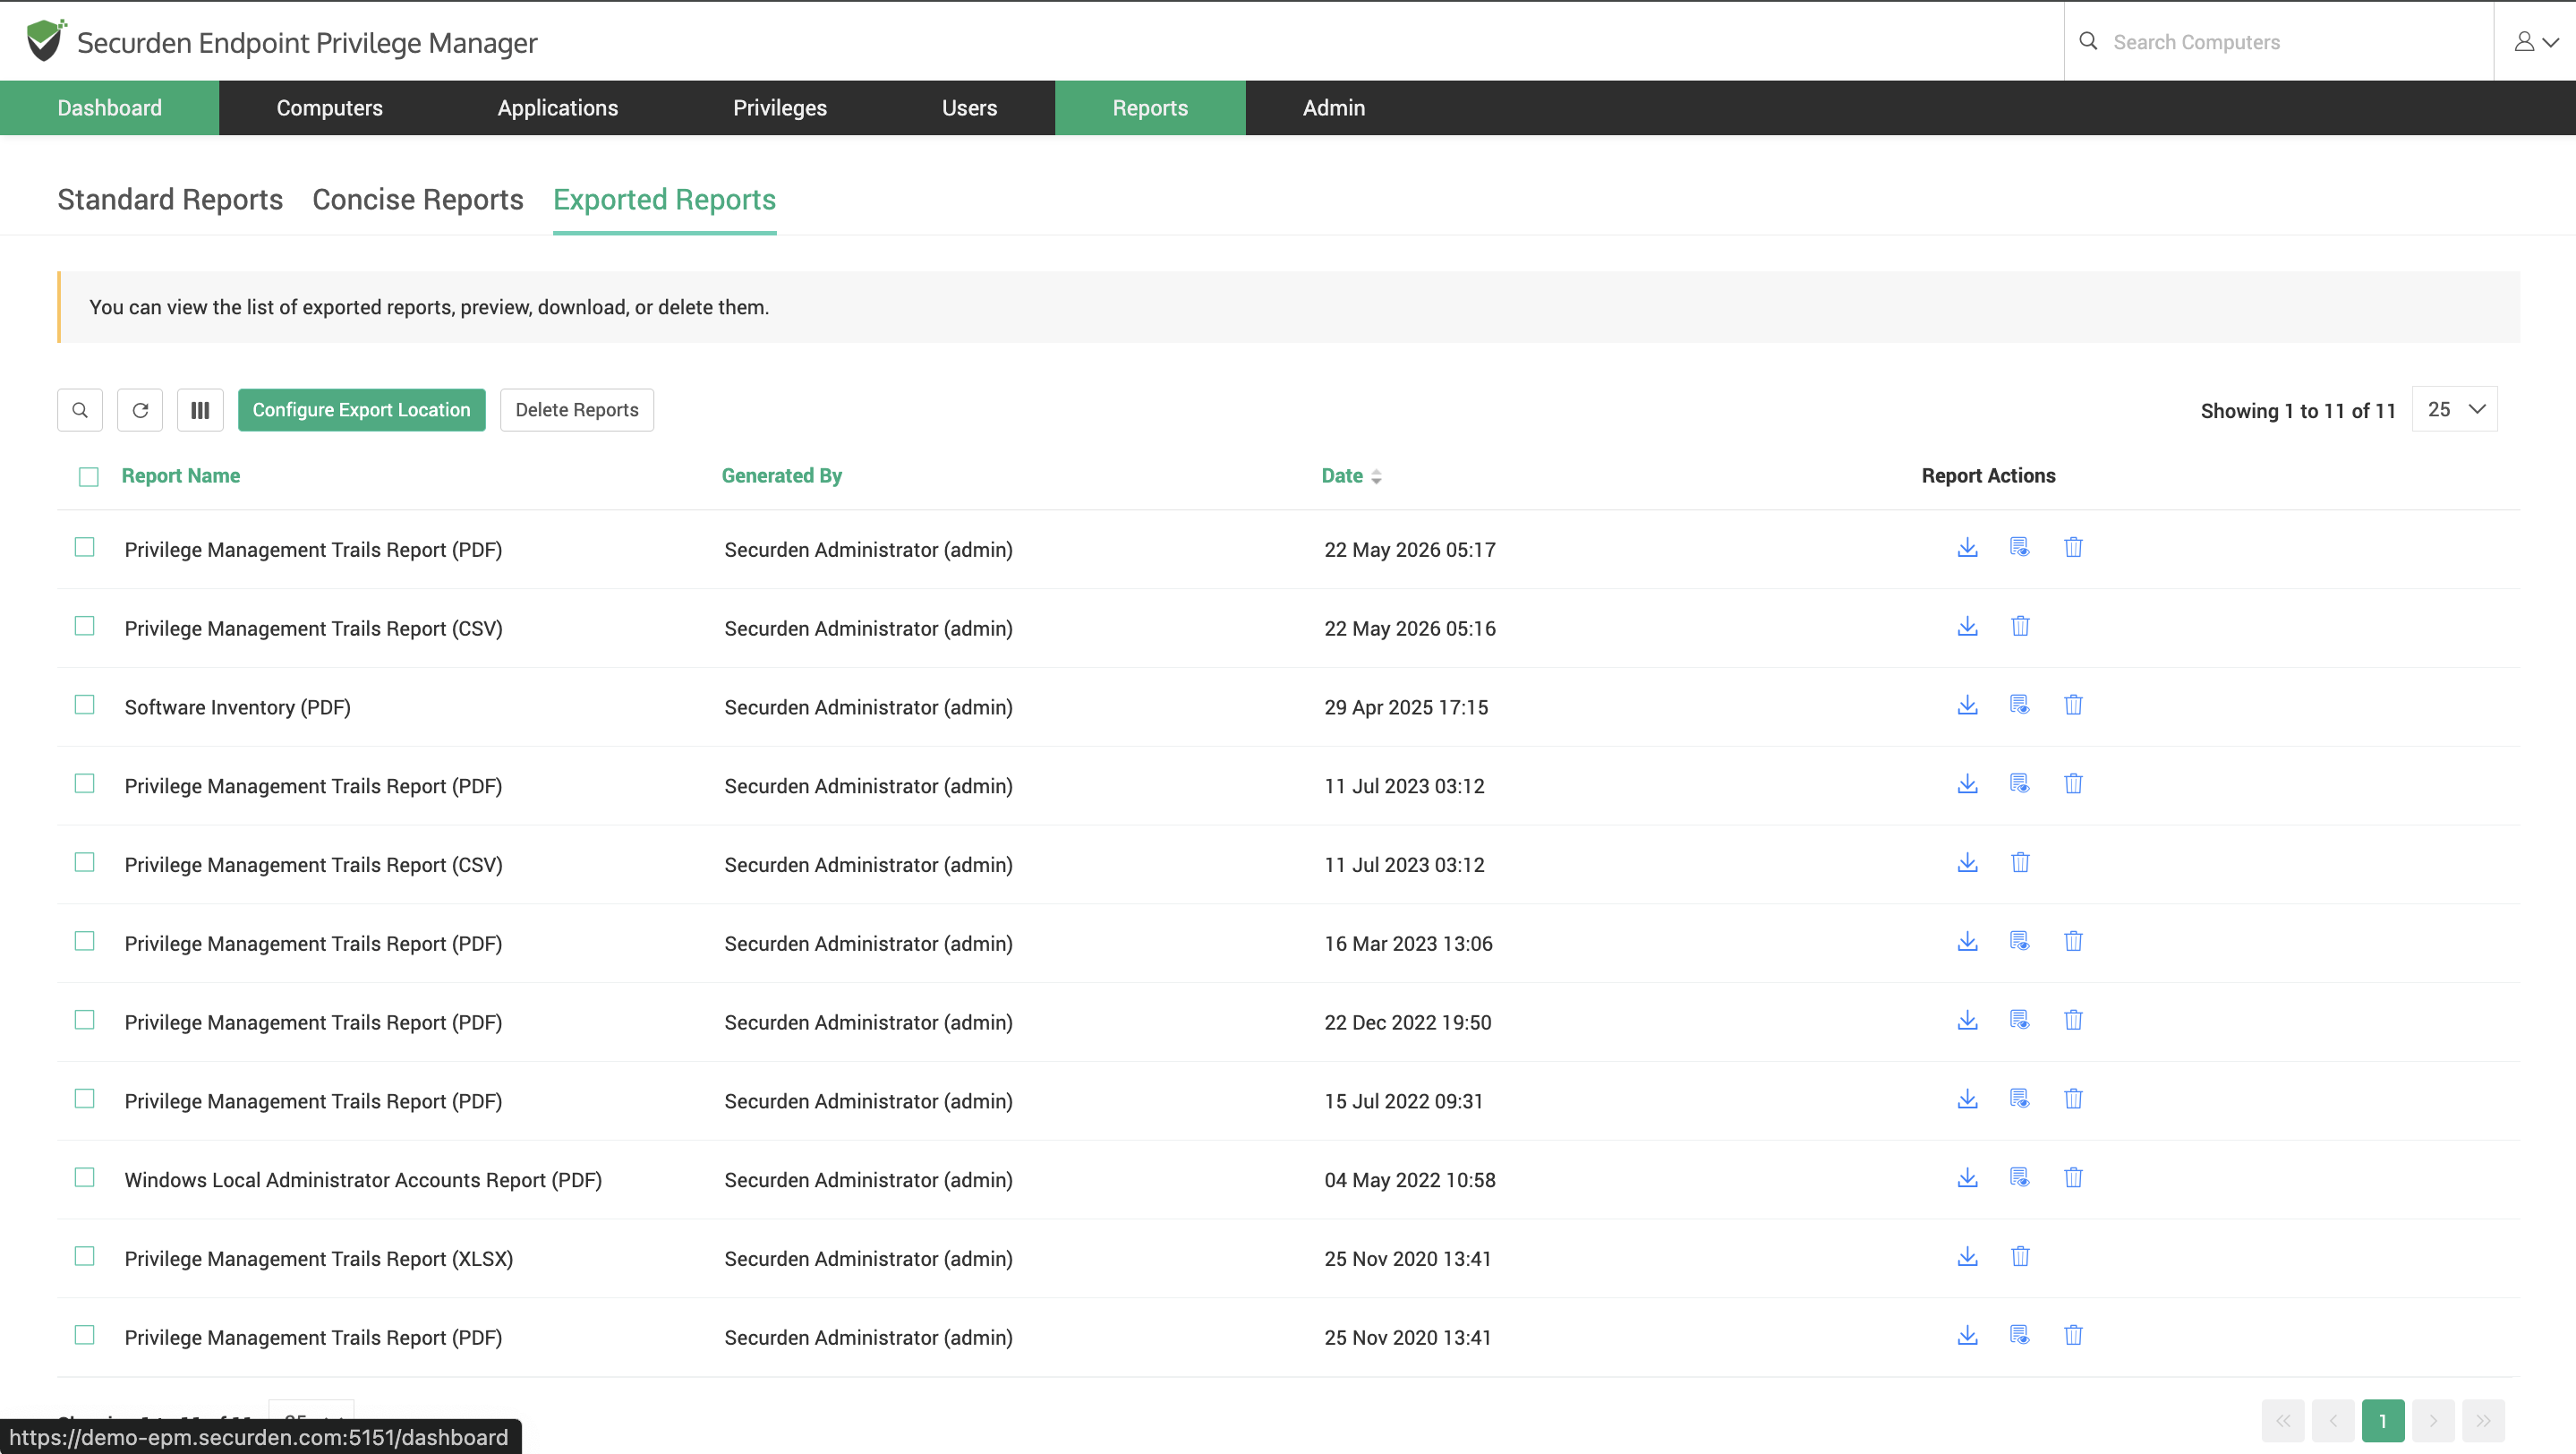This screenshot has width=2576, height=1454.
Task: Click the search magnifier icon in the toolbar
Action: (x=80, y=410)
